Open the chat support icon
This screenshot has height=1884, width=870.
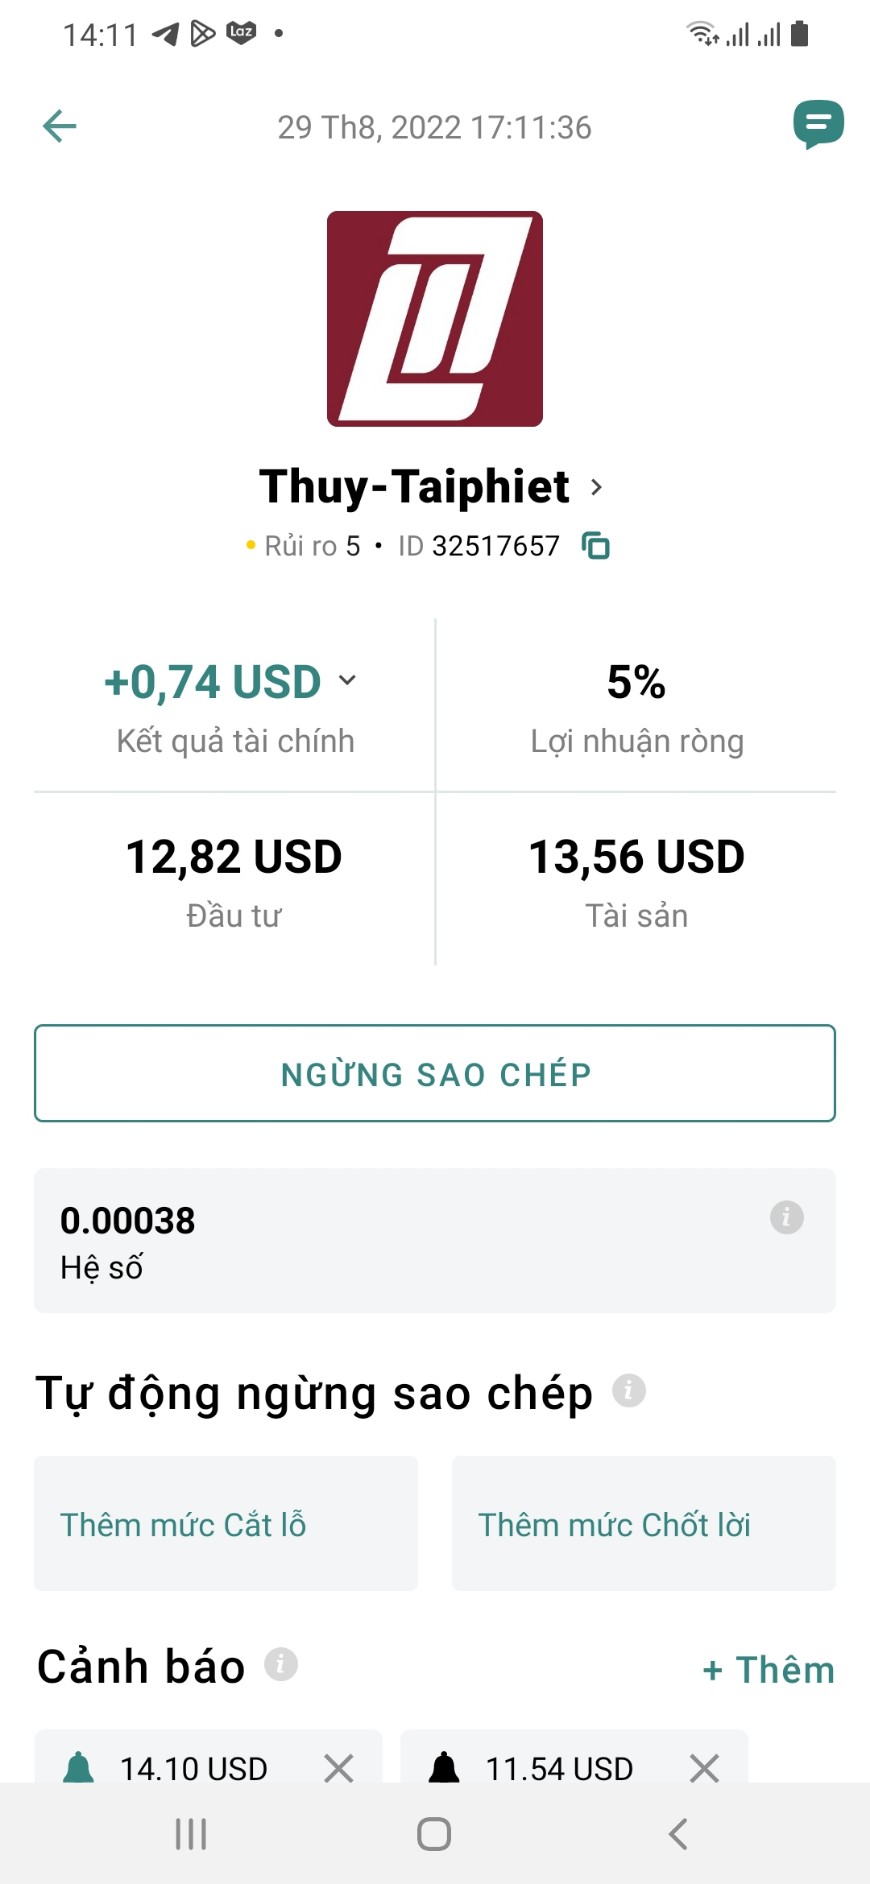click(x=818, y=125)
